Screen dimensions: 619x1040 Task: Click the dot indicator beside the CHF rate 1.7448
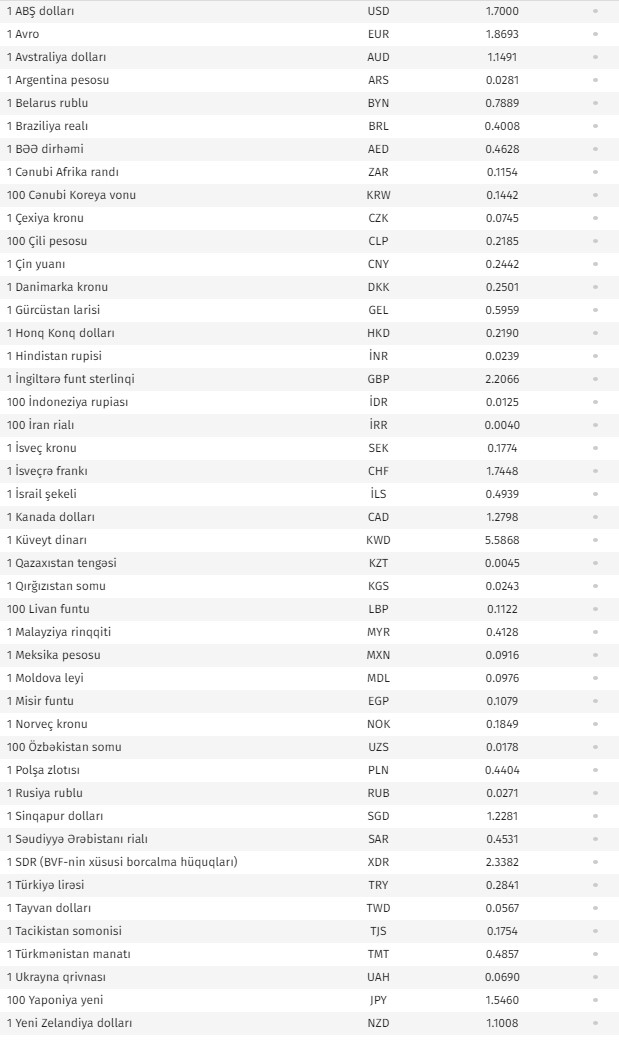595,471
